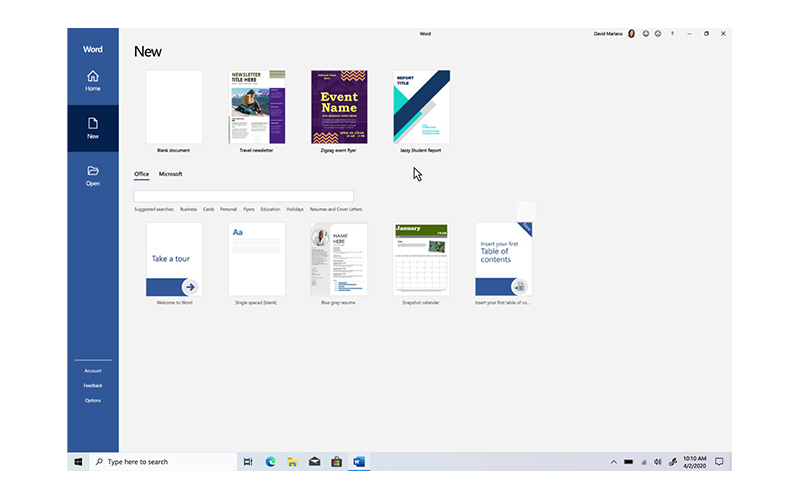Open Task View on the taskbar
Viewport: 800px width, 500px height.
tap(248, 462)
